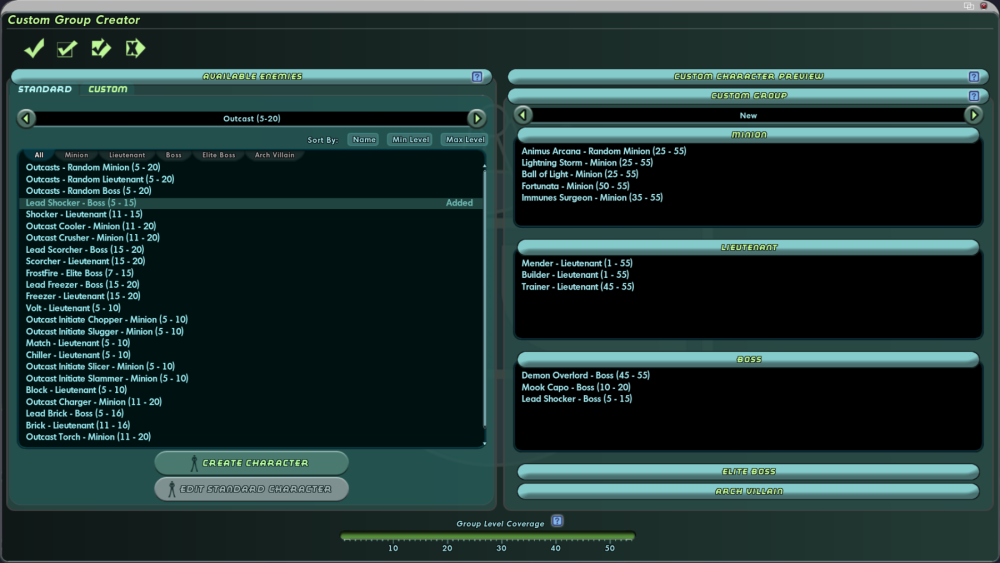This screenshot has height=563, width=1000.
Task: Click the checkmark with arrow icon
Action: (x=101, y=48)
